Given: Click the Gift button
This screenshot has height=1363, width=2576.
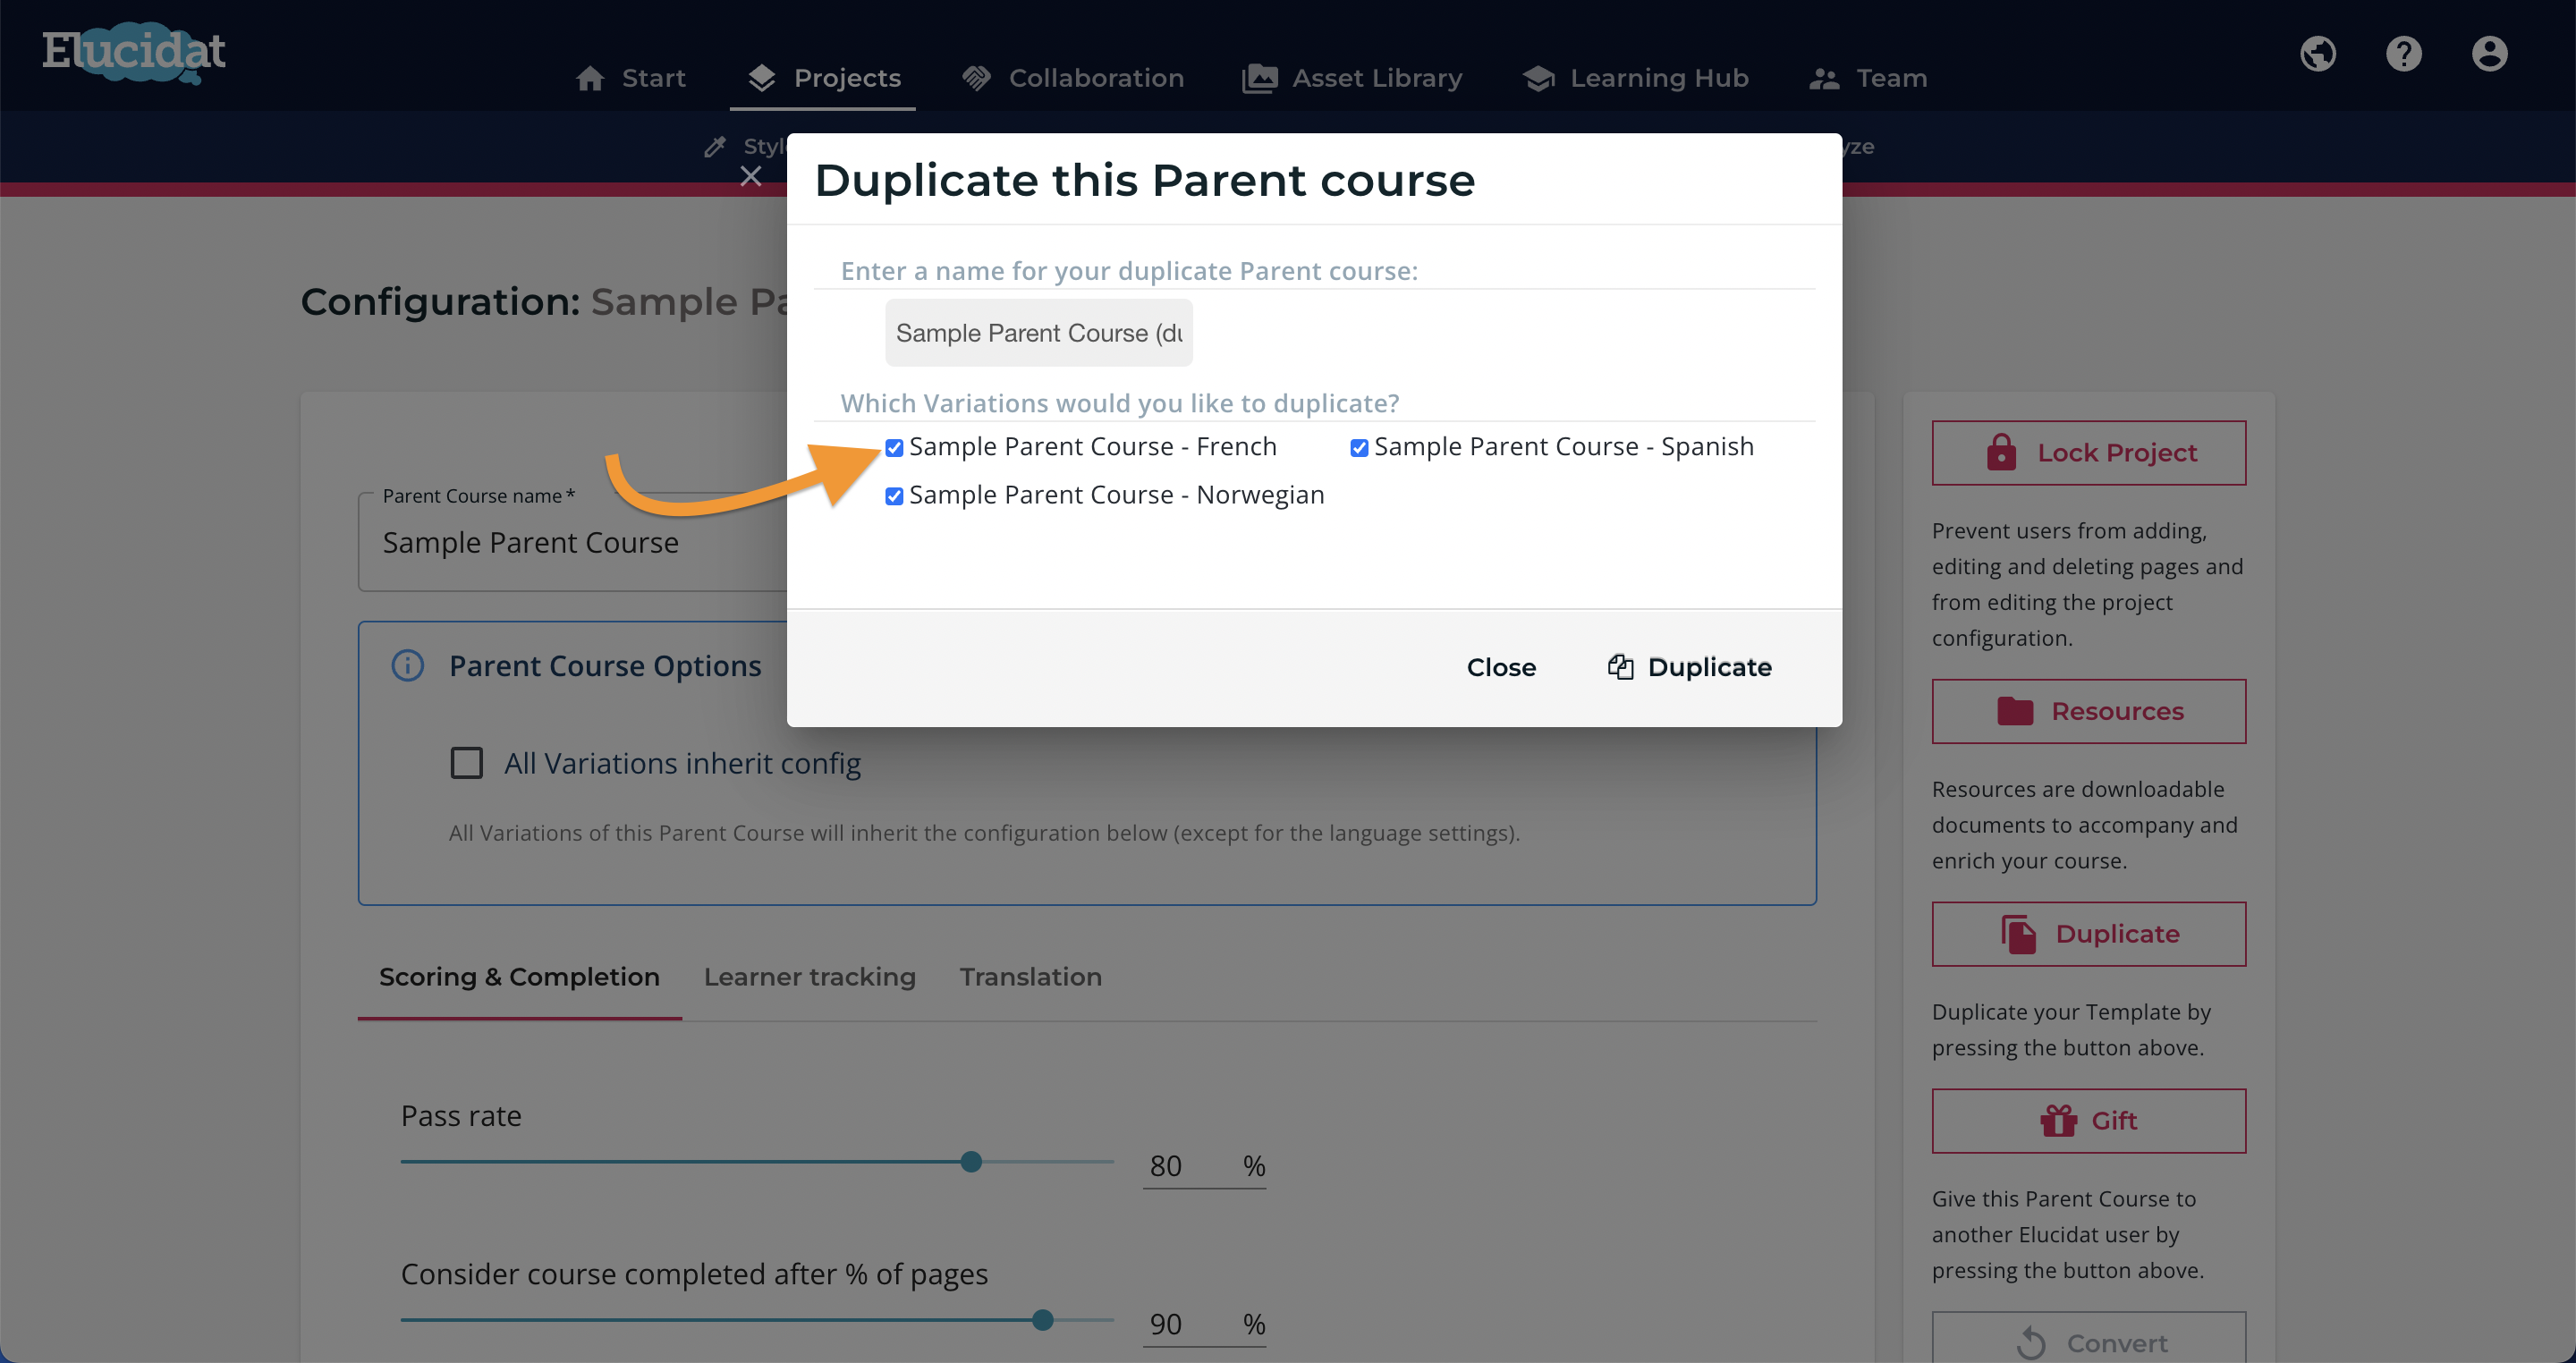Looking at the screenshot, I should click(x=2089, y=1121).
